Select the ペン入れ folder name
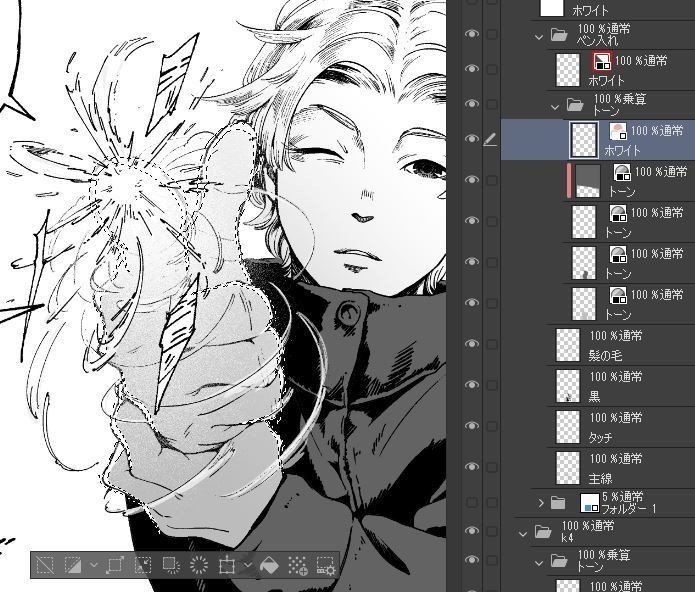 pos(597,41)
